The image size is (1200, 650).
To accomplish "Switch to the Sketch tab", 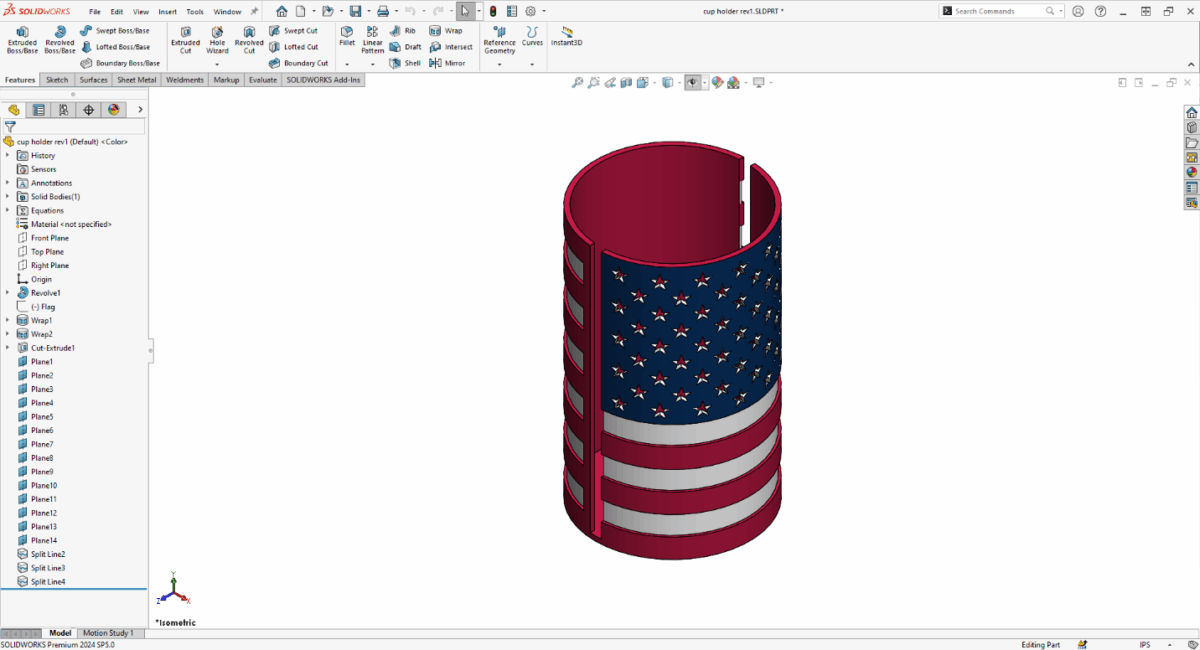I will coord(57,79).
